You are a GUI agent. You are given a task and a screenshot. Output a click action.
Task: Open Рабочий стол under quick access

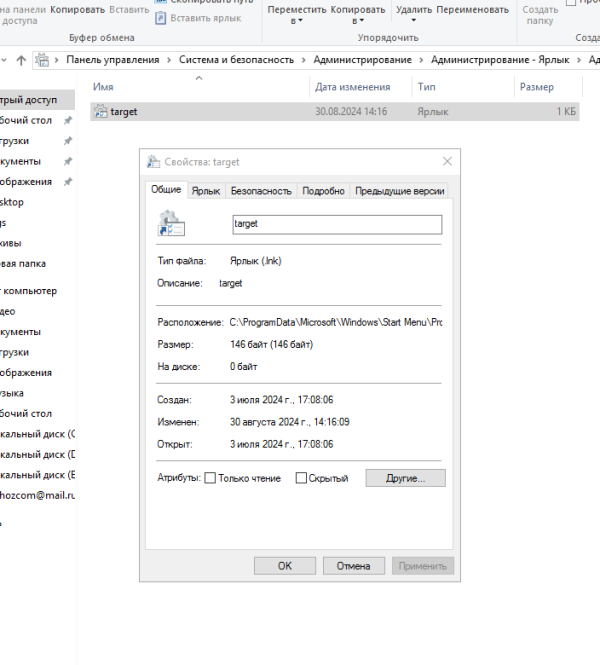26,120
